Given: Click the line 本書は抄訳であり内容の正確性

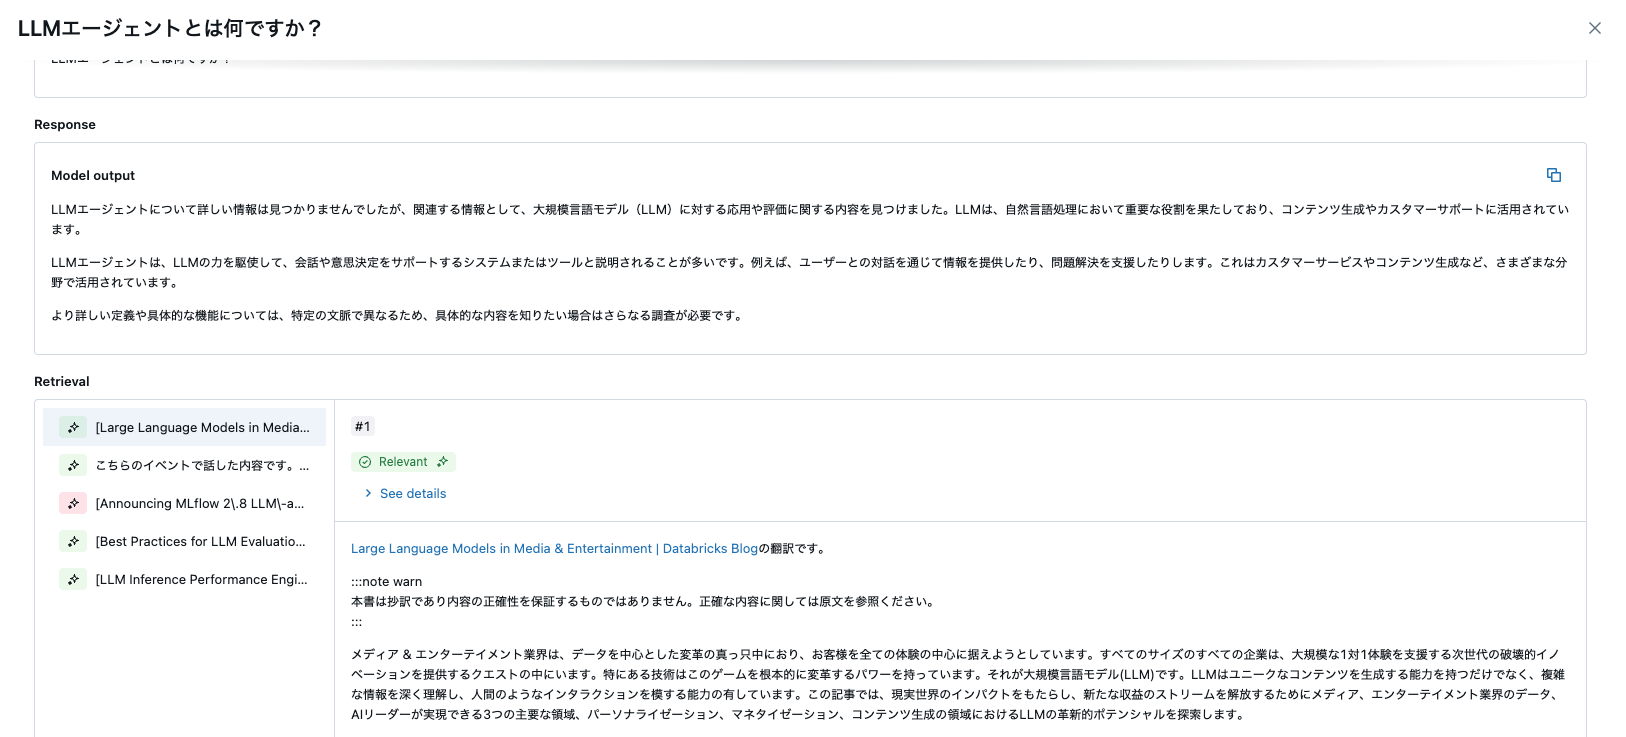Looking at the screenshot, I should [x=645, y=601].
